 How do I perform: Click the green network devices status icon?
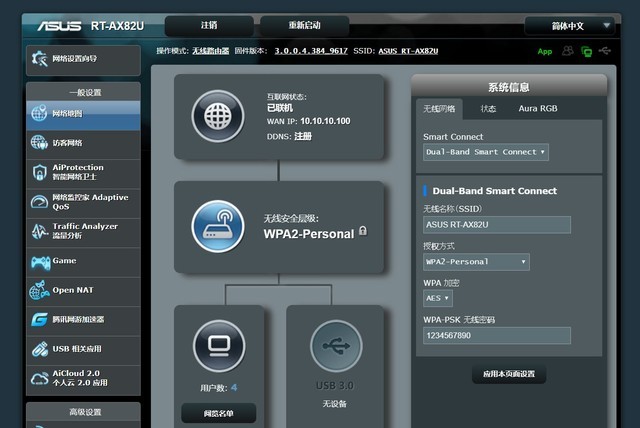(586, 51)
